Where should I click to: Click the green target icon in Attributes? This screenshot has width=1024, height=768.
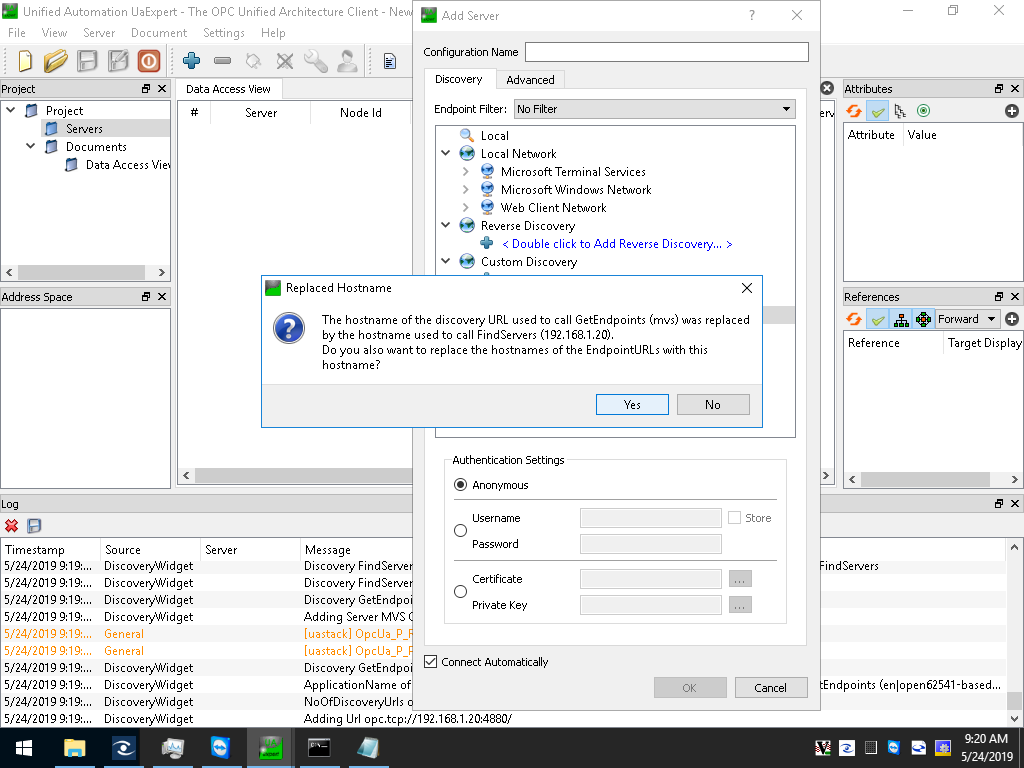923,111
